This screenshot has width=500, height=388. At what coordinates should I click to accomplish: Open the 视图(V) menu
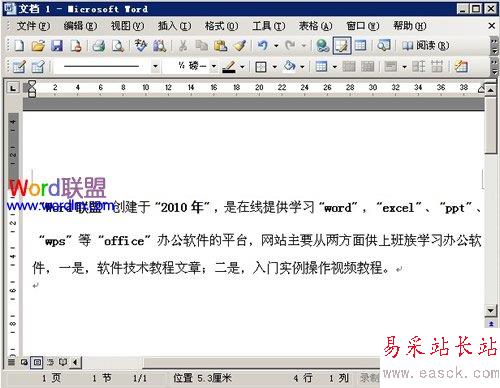pos(127,26)
